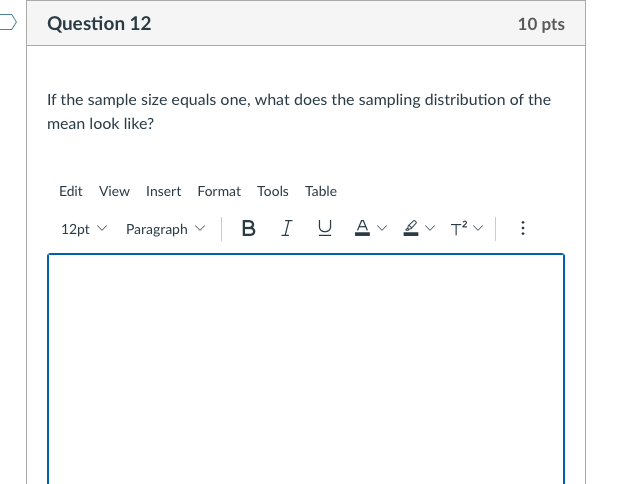Open the Paragraph block format dropdown
The image size is (627, 484).
(x=166, y=229)
